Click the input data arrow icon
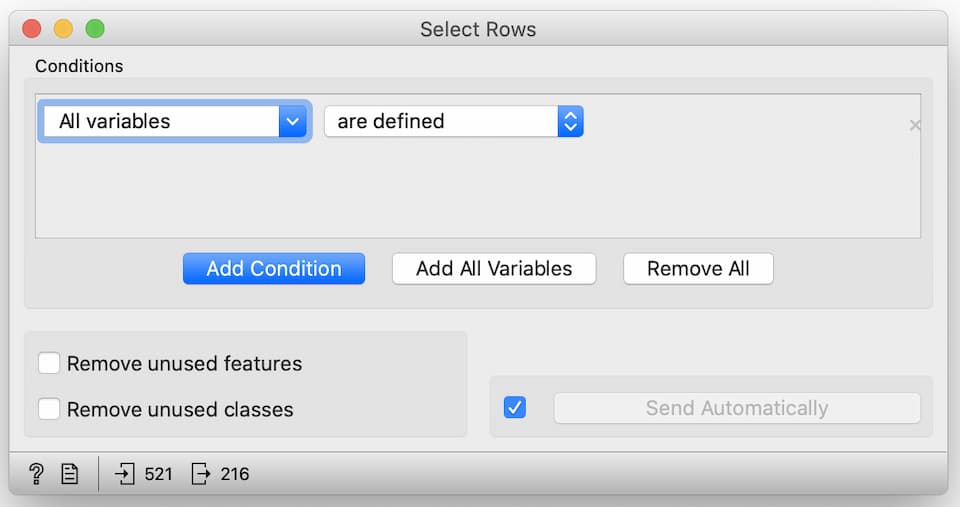Image resolution: width=960 pixels, height=507 pixels. pyautogui.click(x=125, y=474)
